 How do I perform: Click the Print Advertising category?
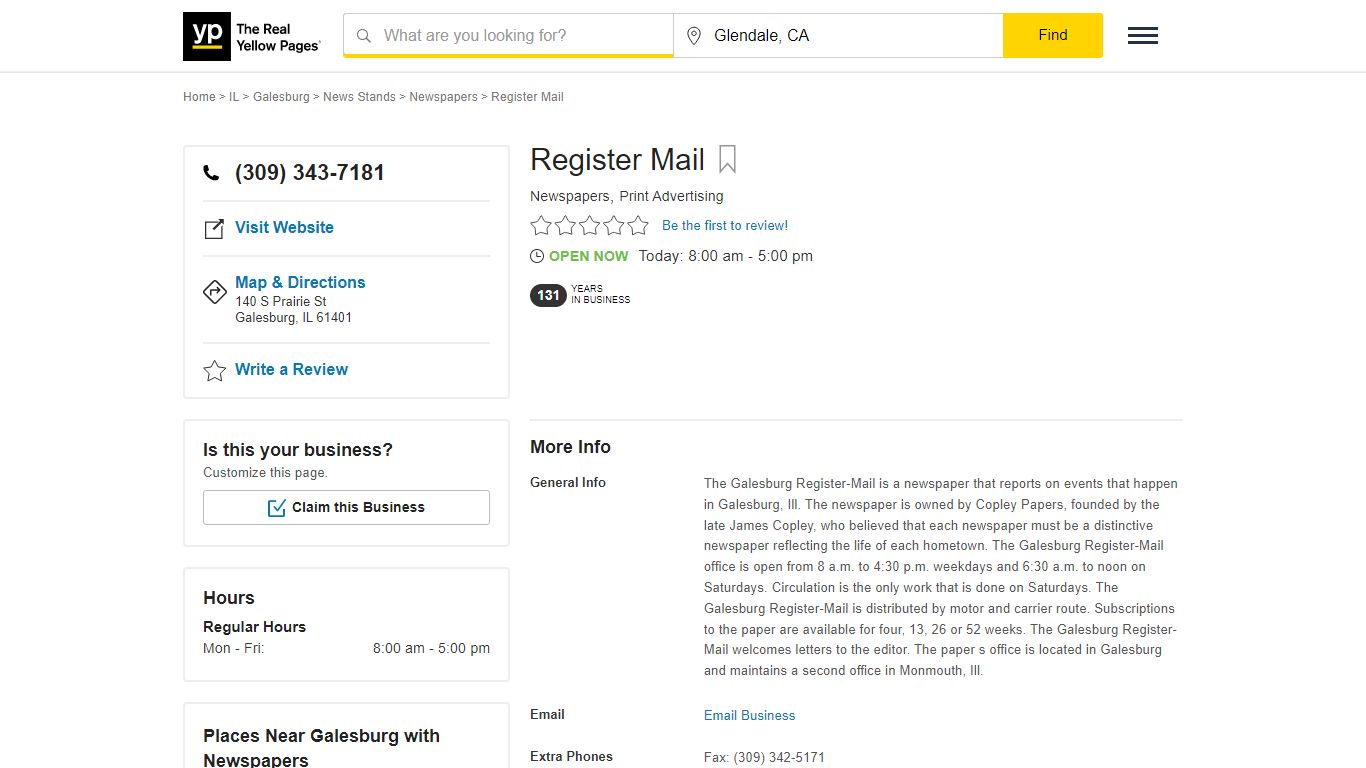point(671,196)
